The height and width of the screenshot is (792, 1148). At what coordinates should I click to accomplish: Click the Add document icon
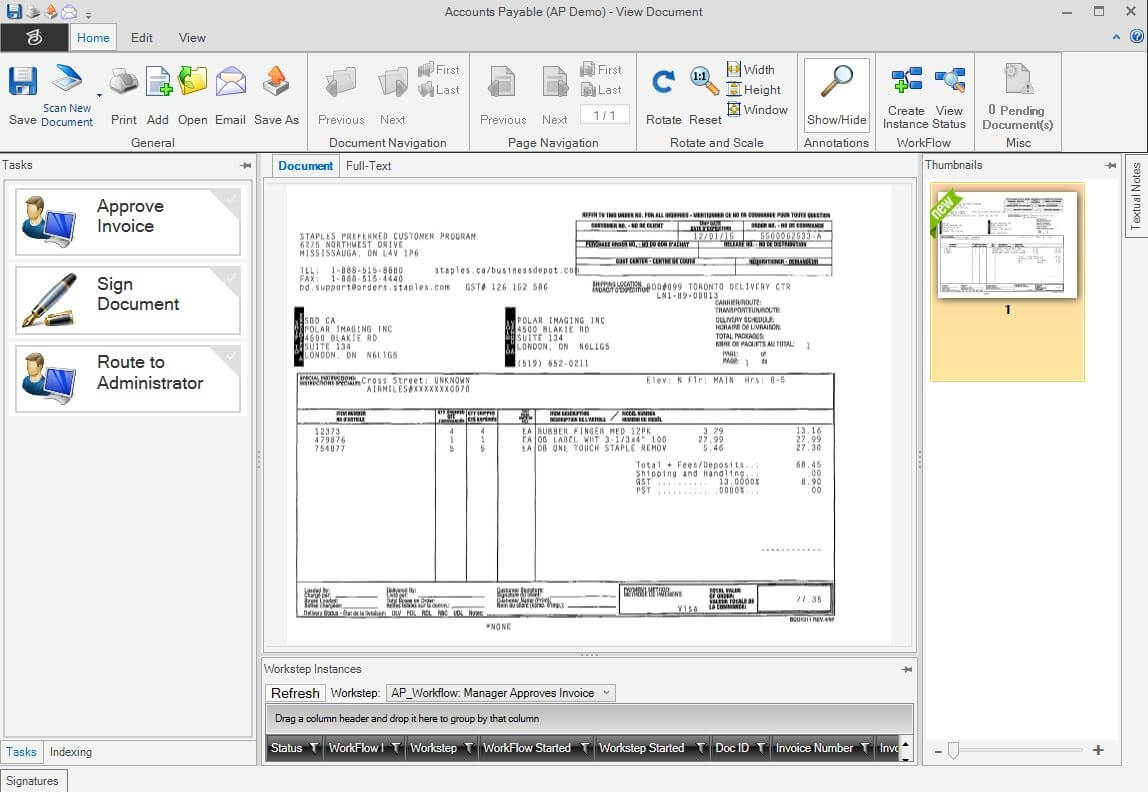(158, 81)
